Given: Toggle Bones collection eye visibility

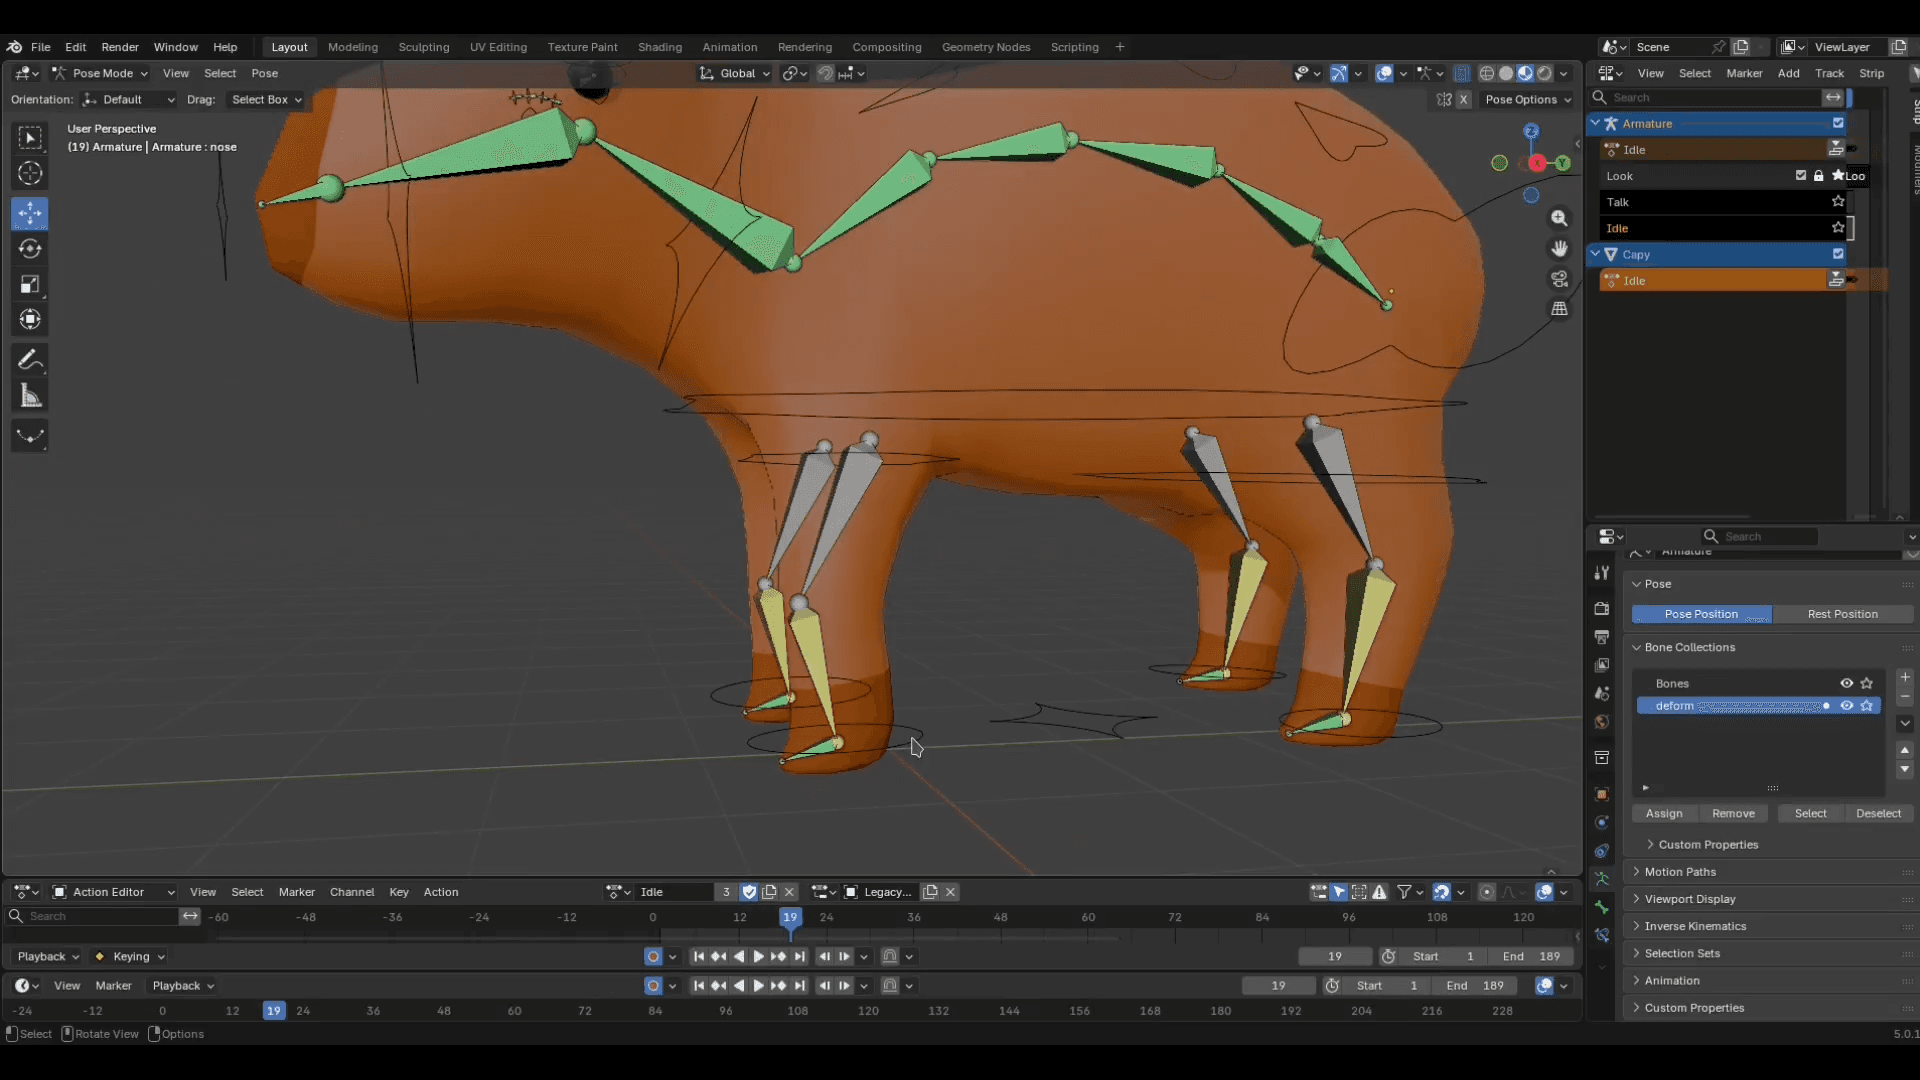Looking at the screenshot, I should coord(1847,684).
